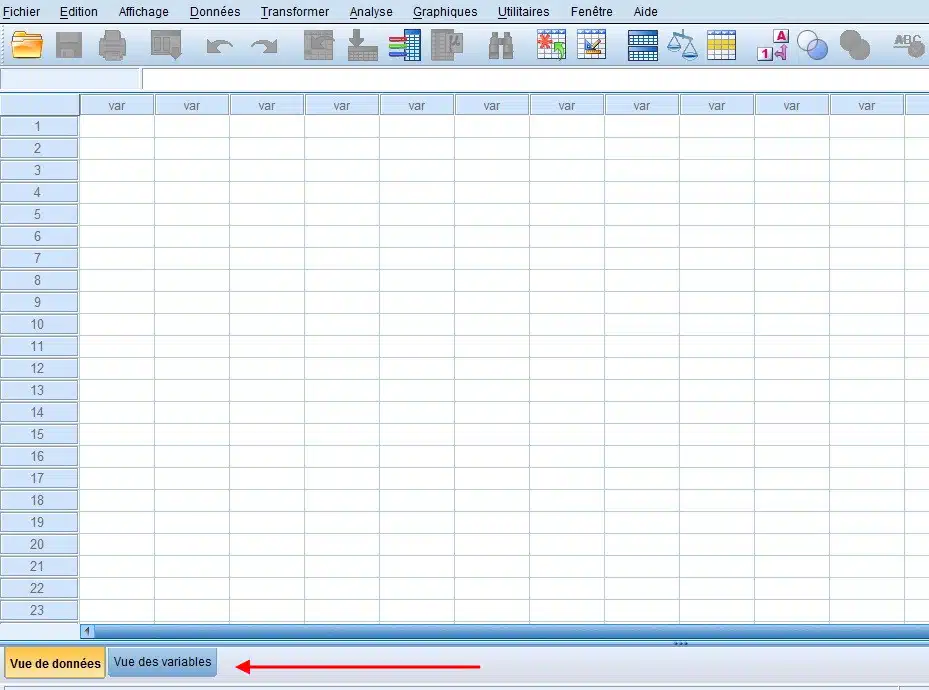Click the Undo arrow icon
929x690 pixels.
[219, 46]
